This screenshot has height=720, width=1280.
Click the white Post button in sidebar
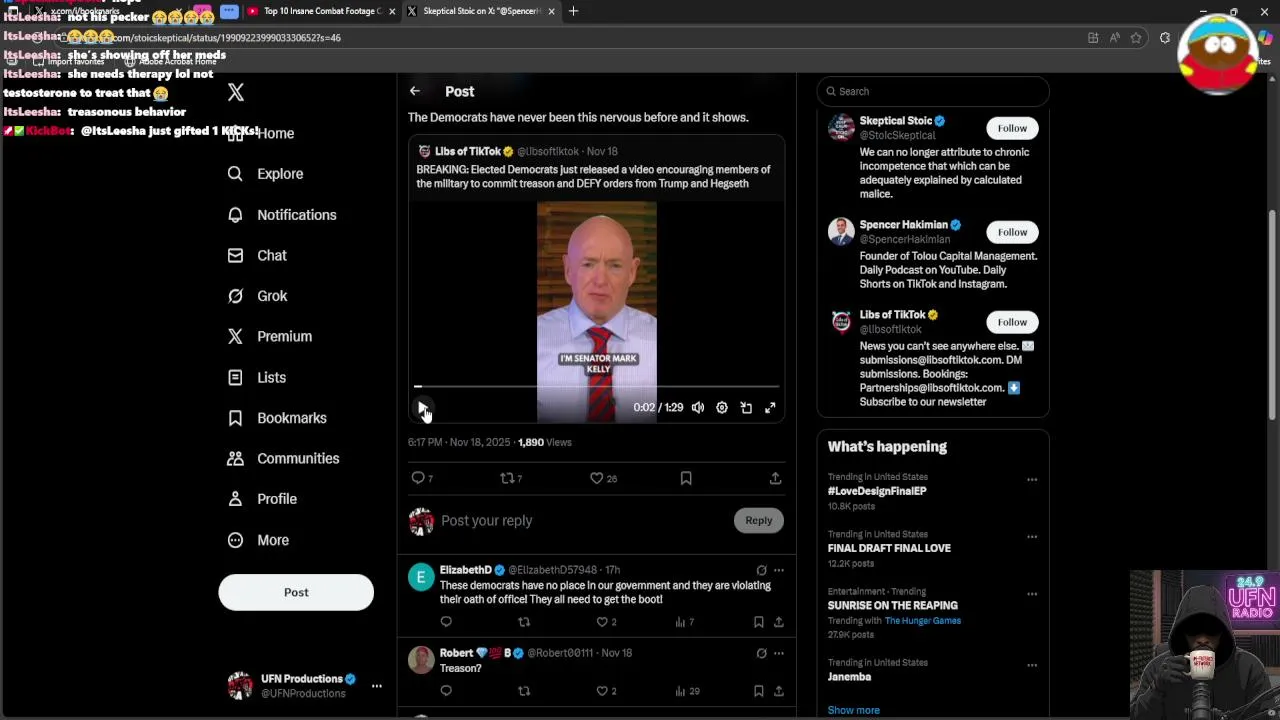coord(296,592)
